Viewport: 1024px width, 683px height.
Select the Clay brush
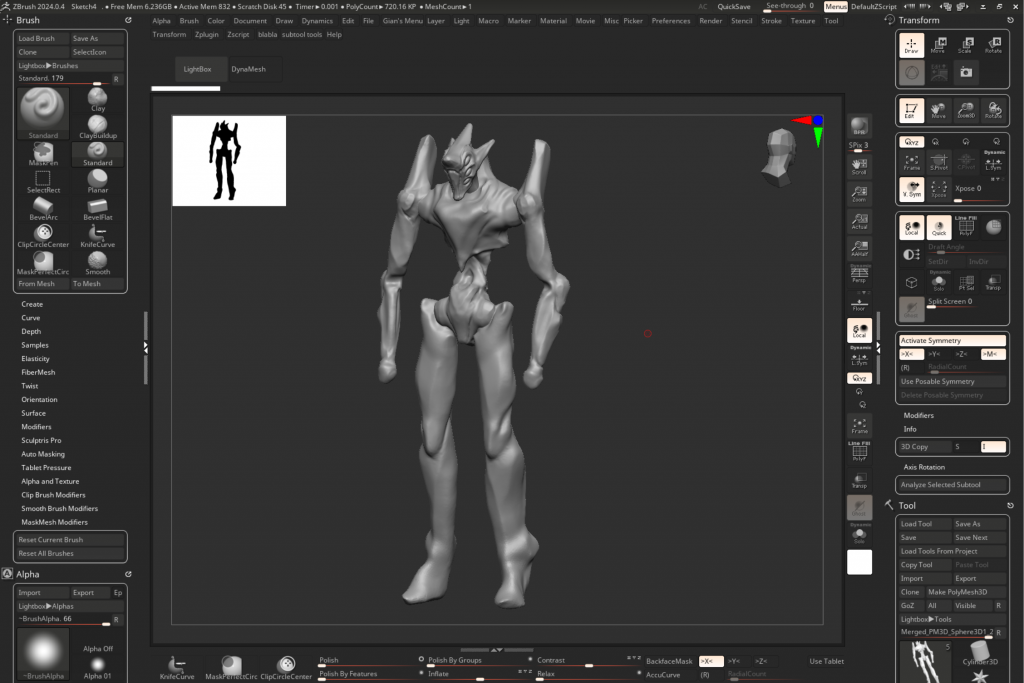pos(97,99)
